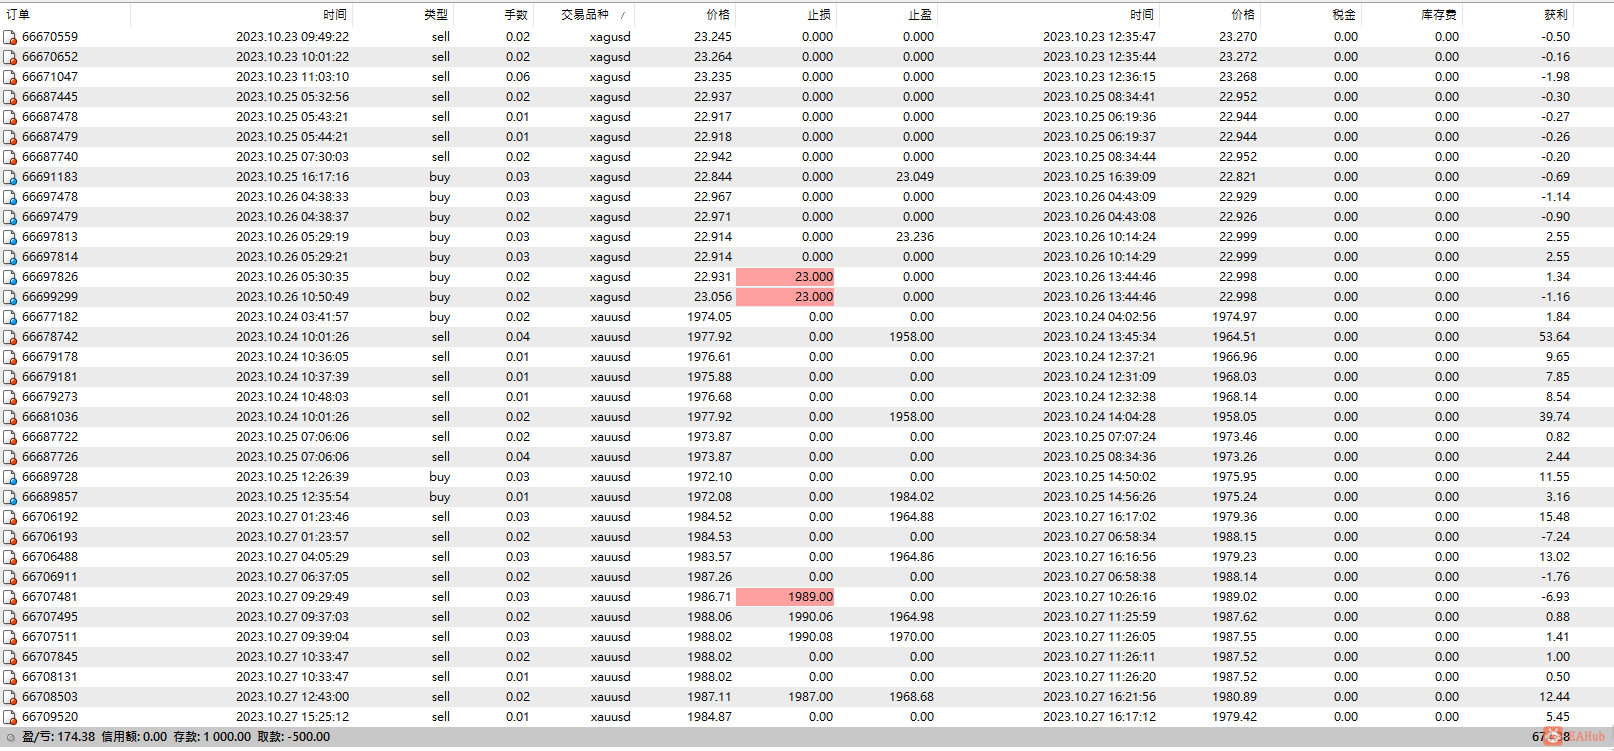Click the row icon next to 66697478
The height and width of the screenshot is (751, 1614).
[10, 197]
